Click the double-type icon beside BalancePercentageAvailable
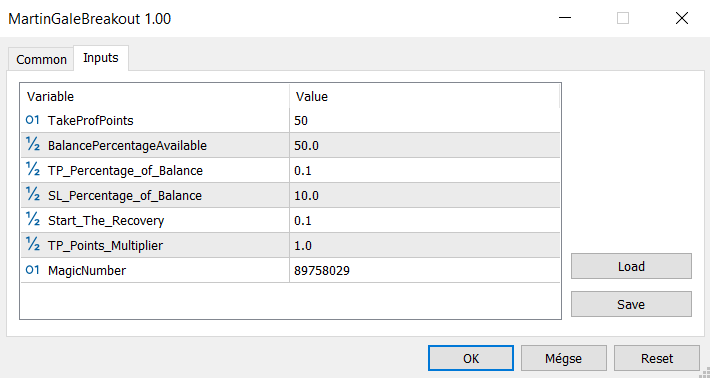This screenshot has width=710, height=378. point(33,145)
